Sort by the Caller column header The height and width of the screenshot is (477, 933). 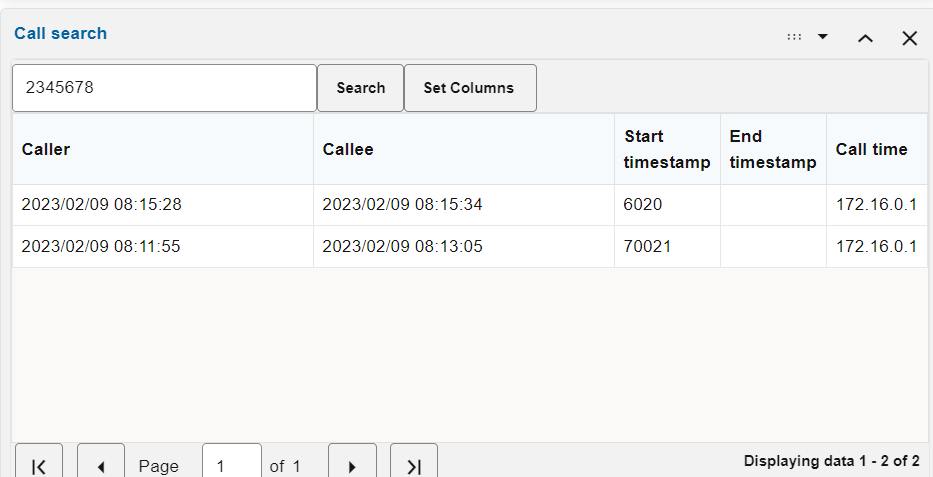pyautogui.click(x=46, y=149)
